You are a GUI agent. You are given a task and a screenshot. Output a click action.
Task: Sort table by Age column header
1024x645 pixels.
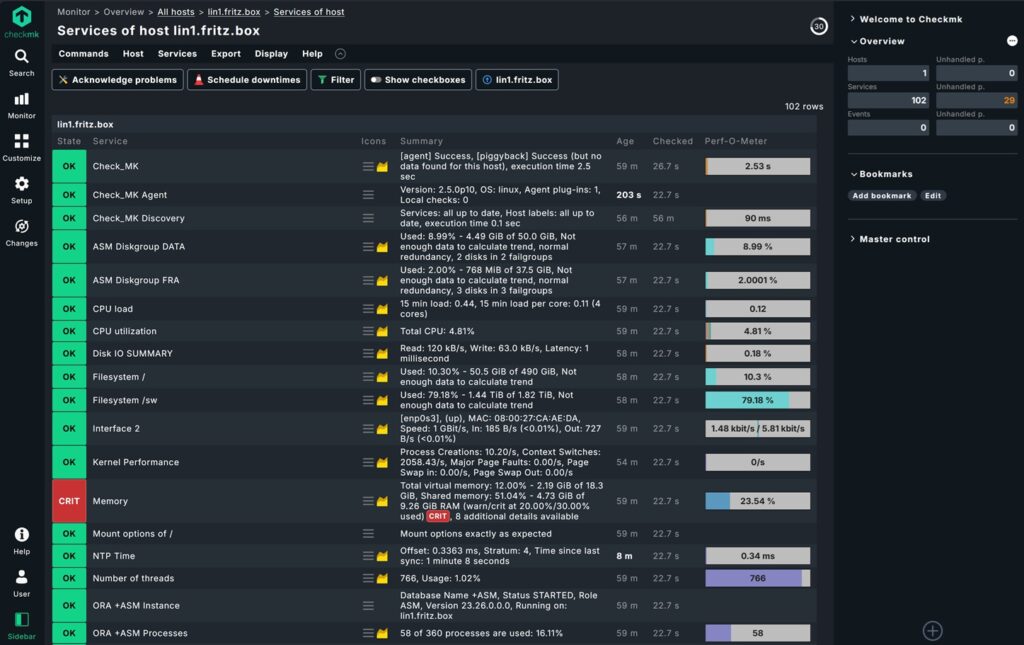(x=625, y=141)
